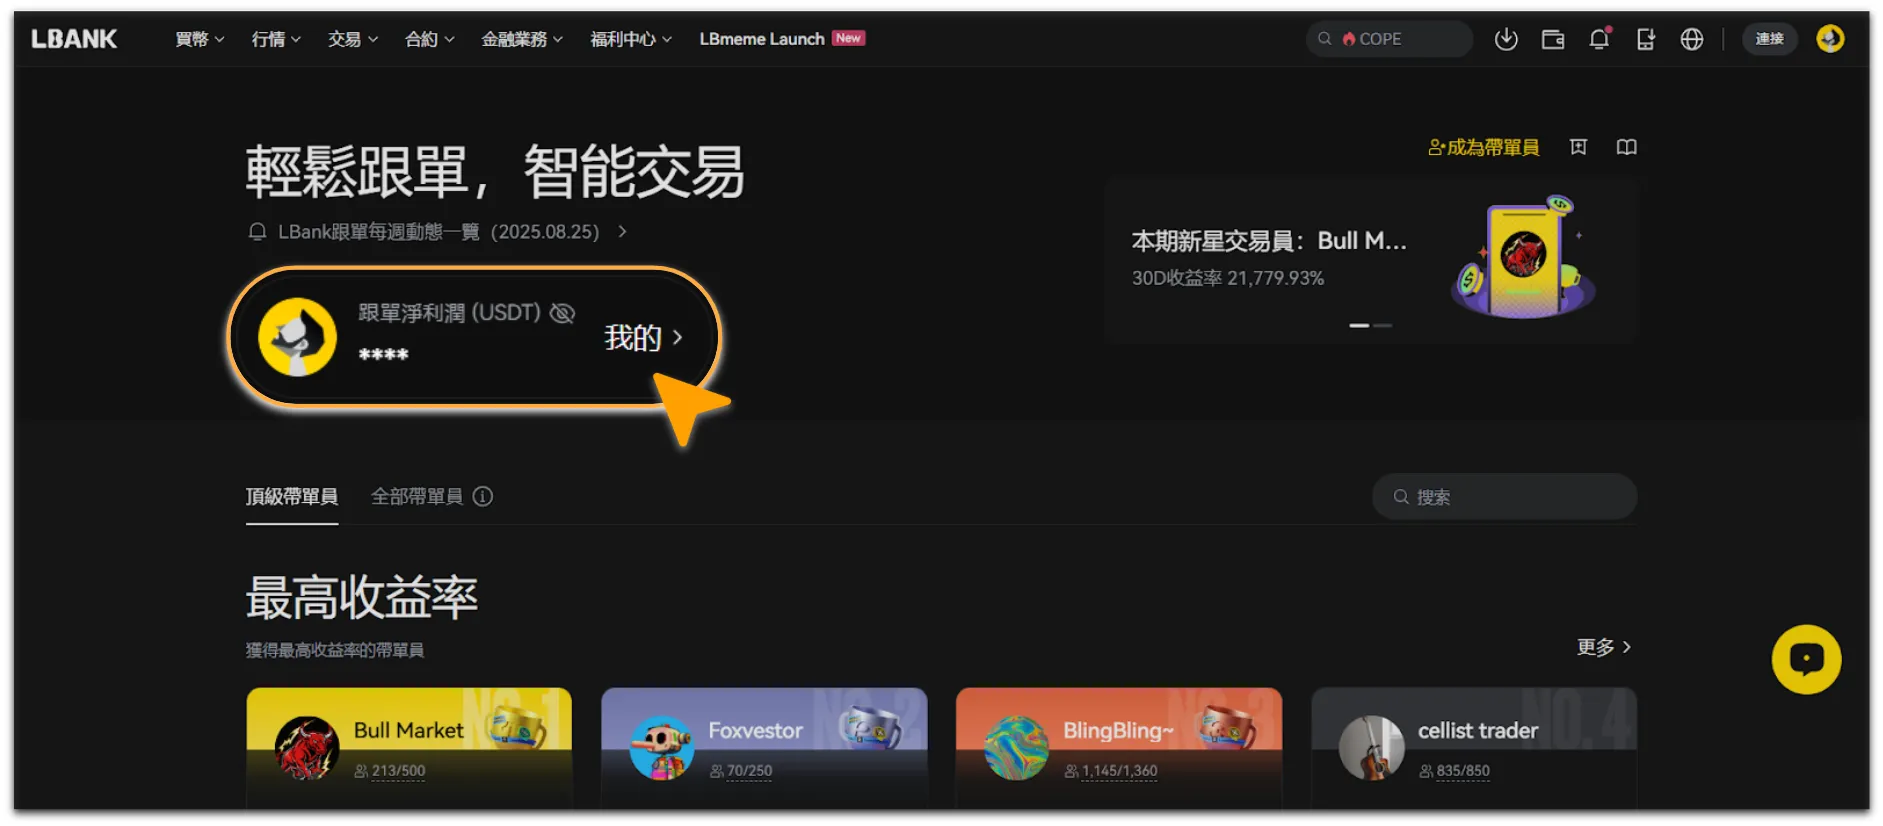Image resolution: width=1883 pixels, height=826 pixels.
Task: Select the first banner slide indicator
Action: coord(1359,325)
